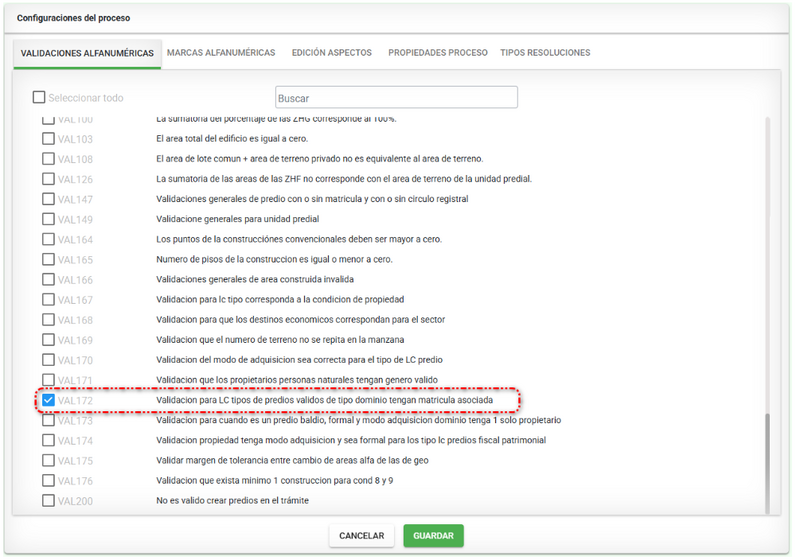Select the VAL165 checkbox
Viewport: 800px width, 560px height.
(48, 259)
